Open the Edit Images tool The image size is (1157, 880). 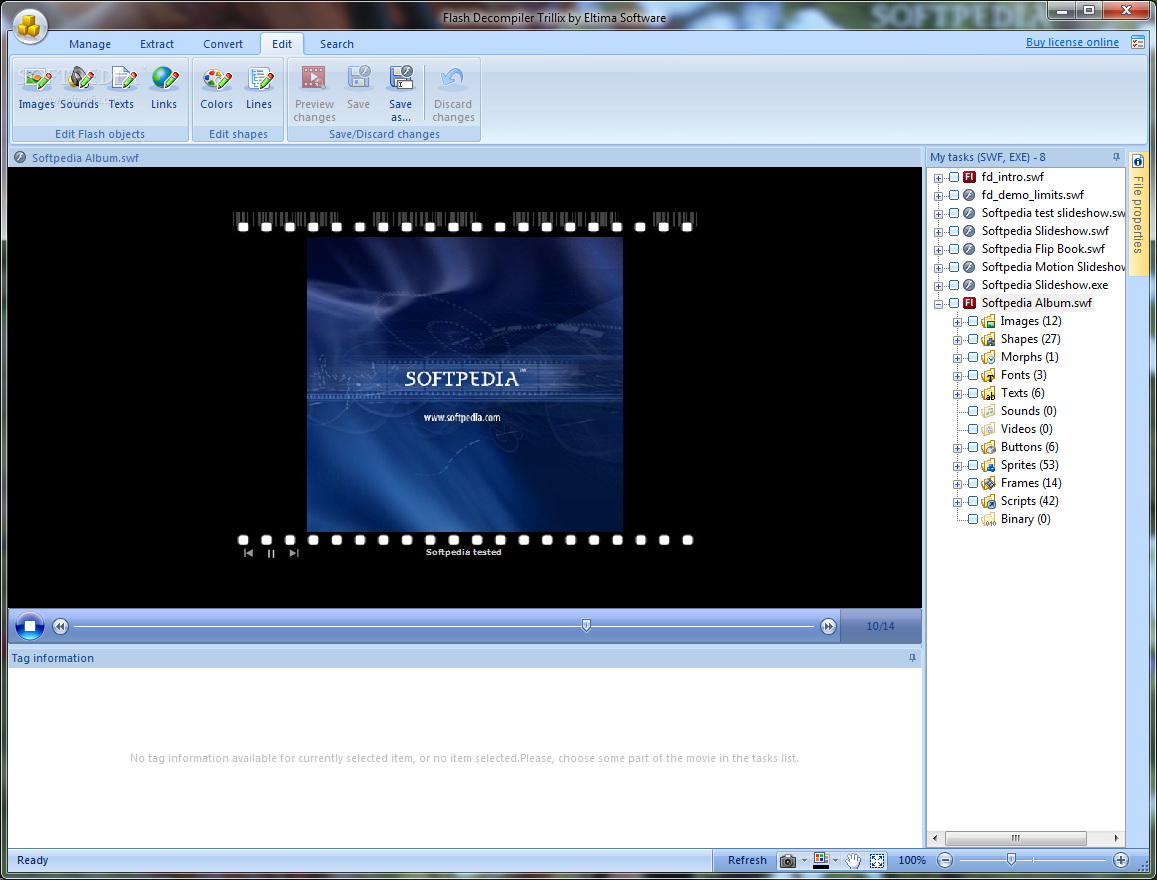[36, 87]
